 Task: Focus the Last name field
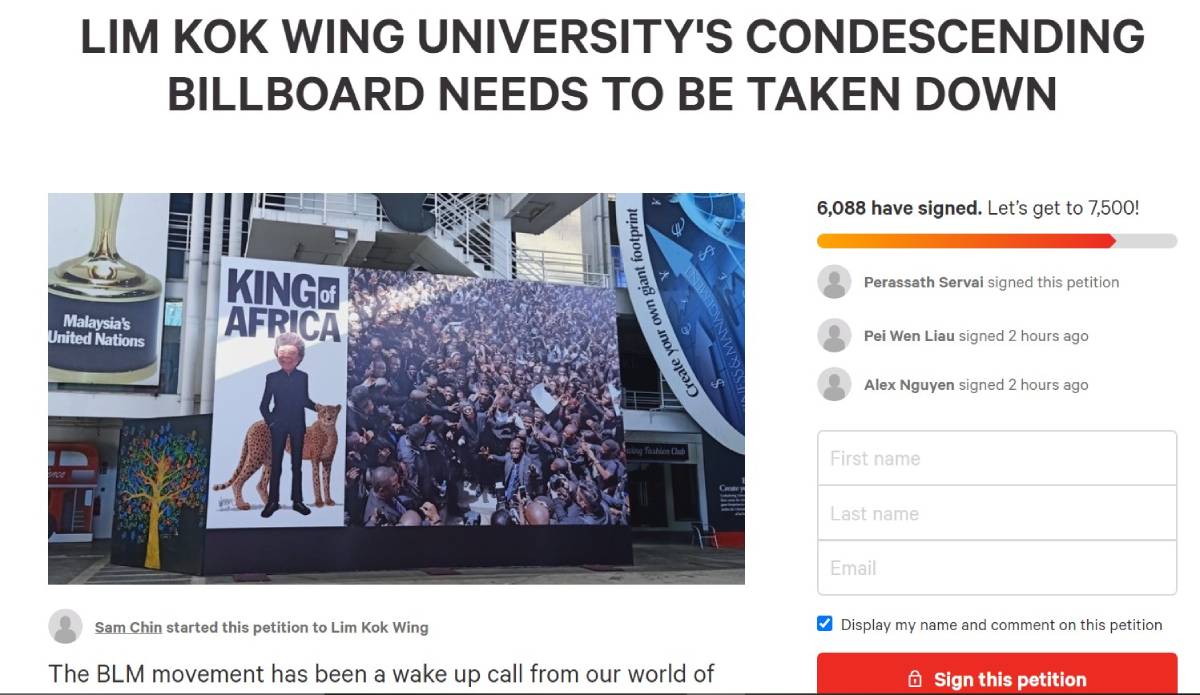click(x=997, y=513)
